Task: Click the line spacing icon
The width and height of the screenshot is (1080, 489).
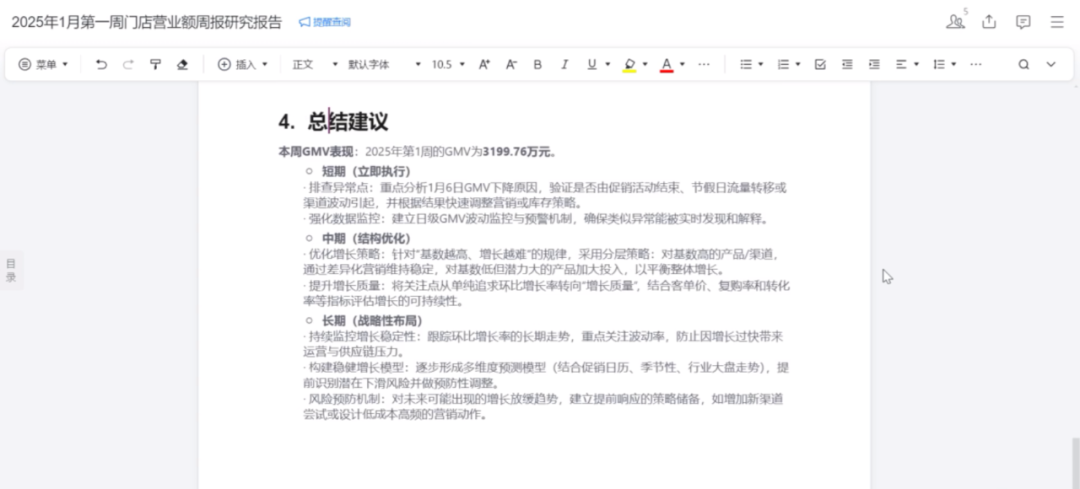Action: tap(938, 64)
